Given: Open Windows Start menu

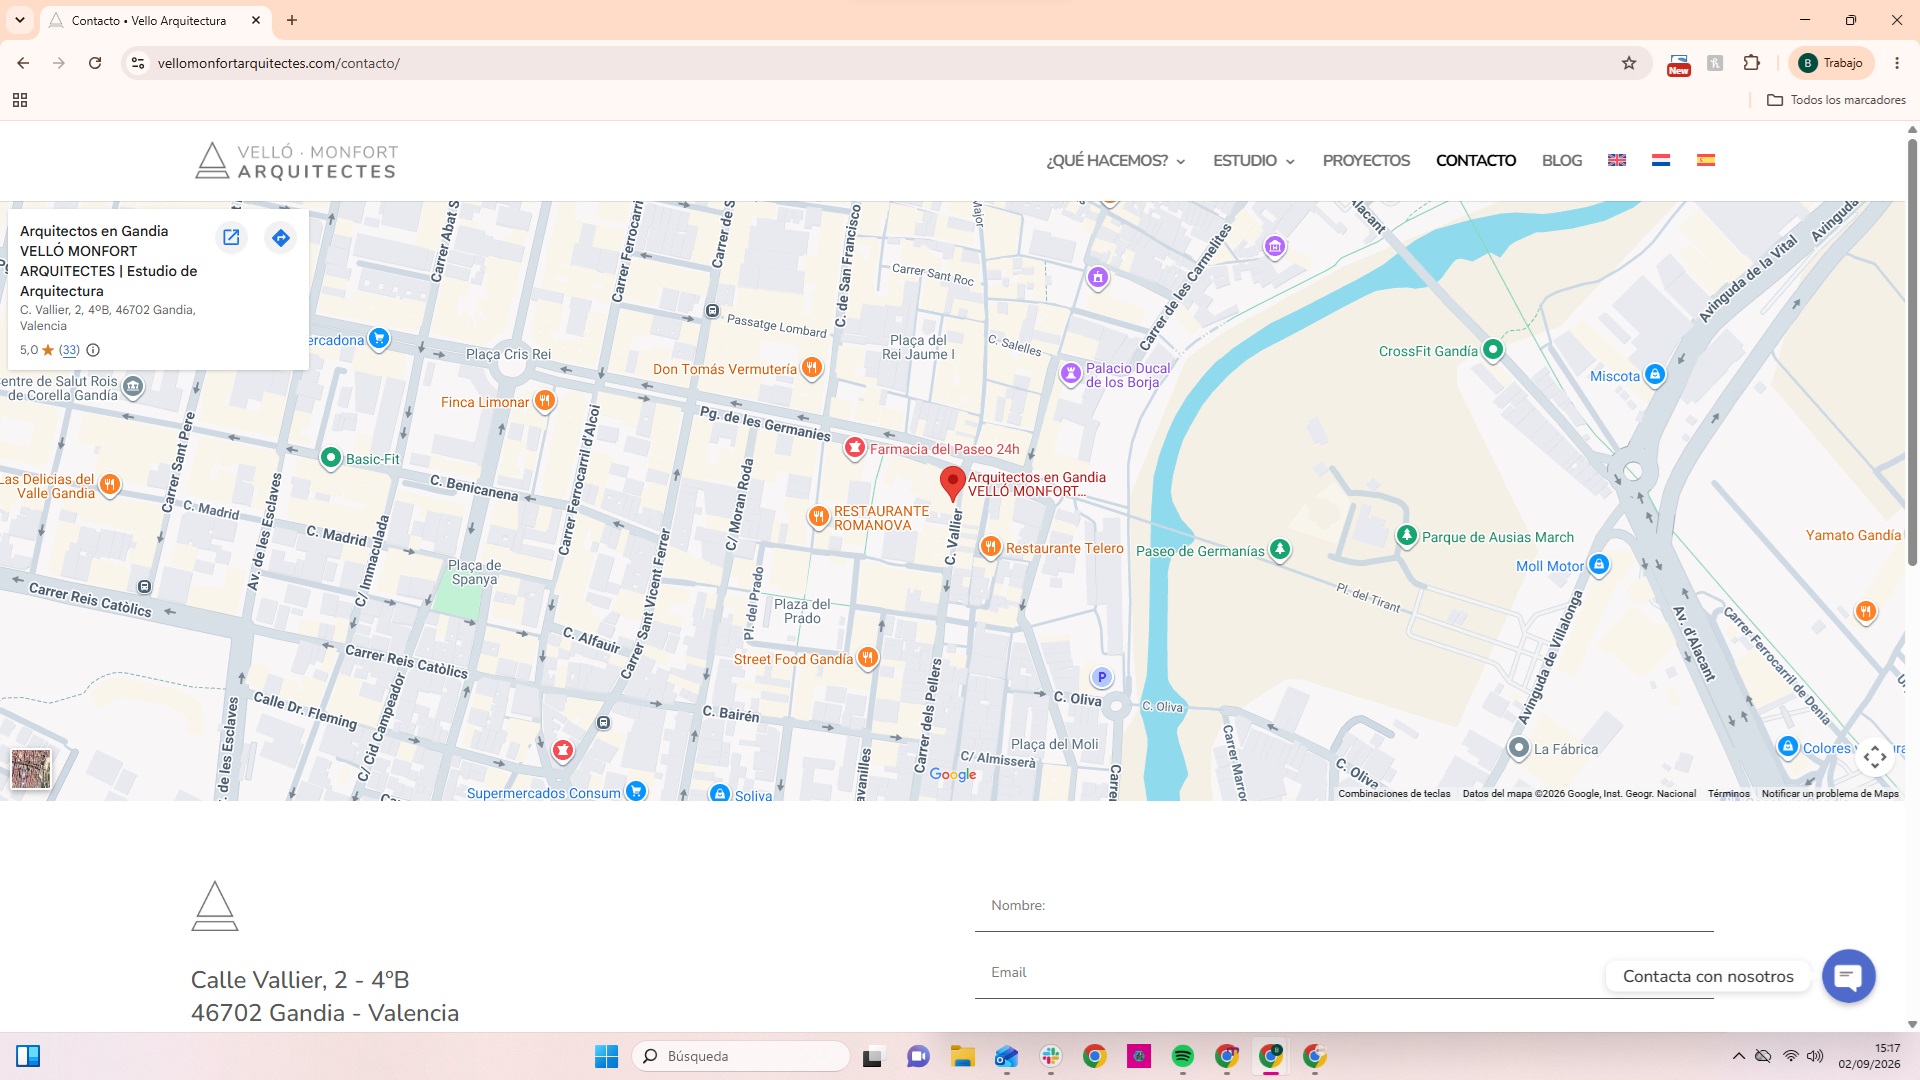Looking at the screenshot, I should pos(606,1056).
